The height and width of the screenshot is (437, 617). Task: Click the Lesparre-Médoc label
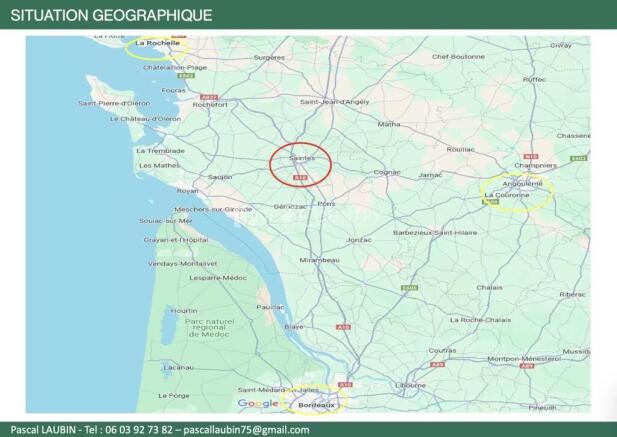[218, 278]
